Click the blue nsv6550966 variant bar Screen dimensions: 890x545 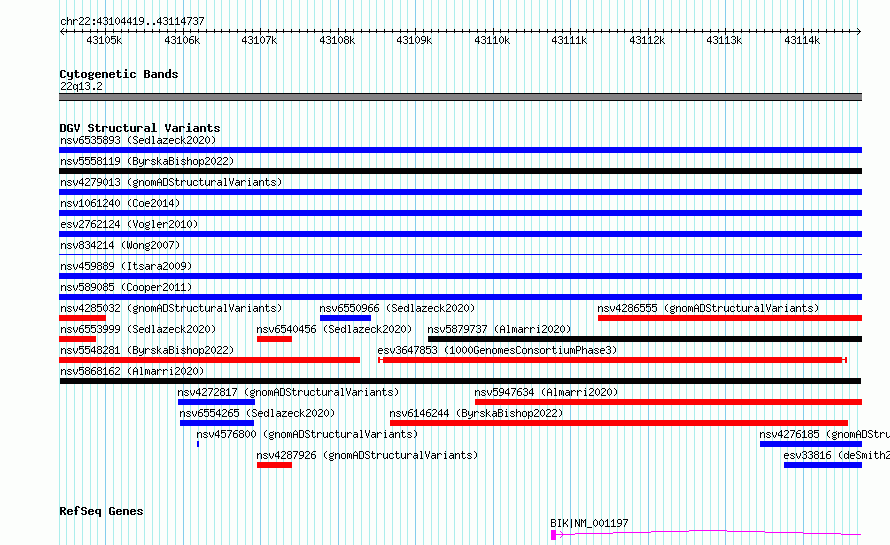345,318
